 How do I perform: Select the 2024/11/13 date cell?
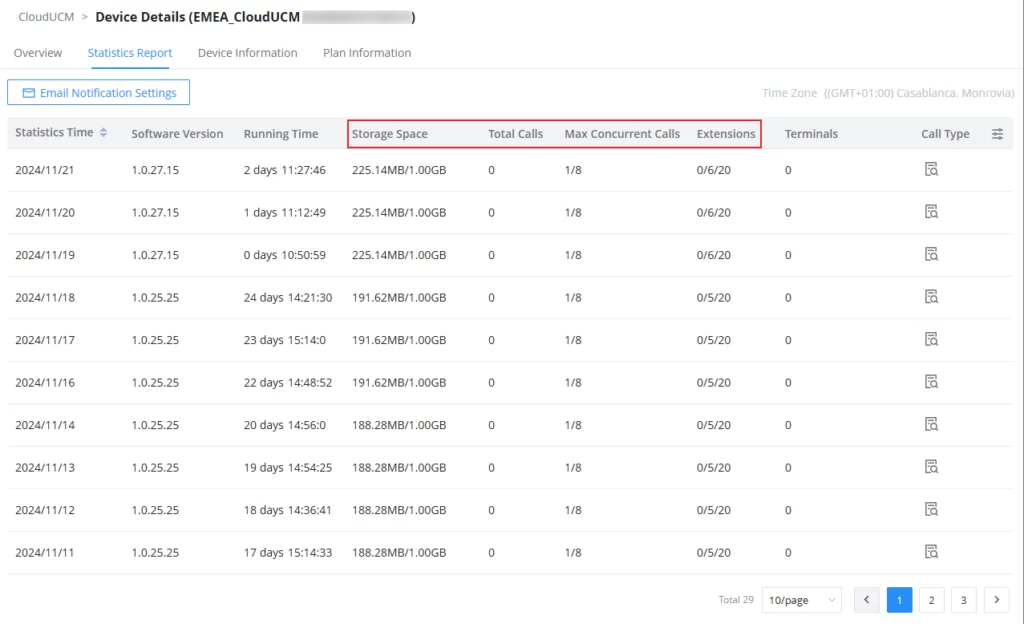[x=45, y=467]
